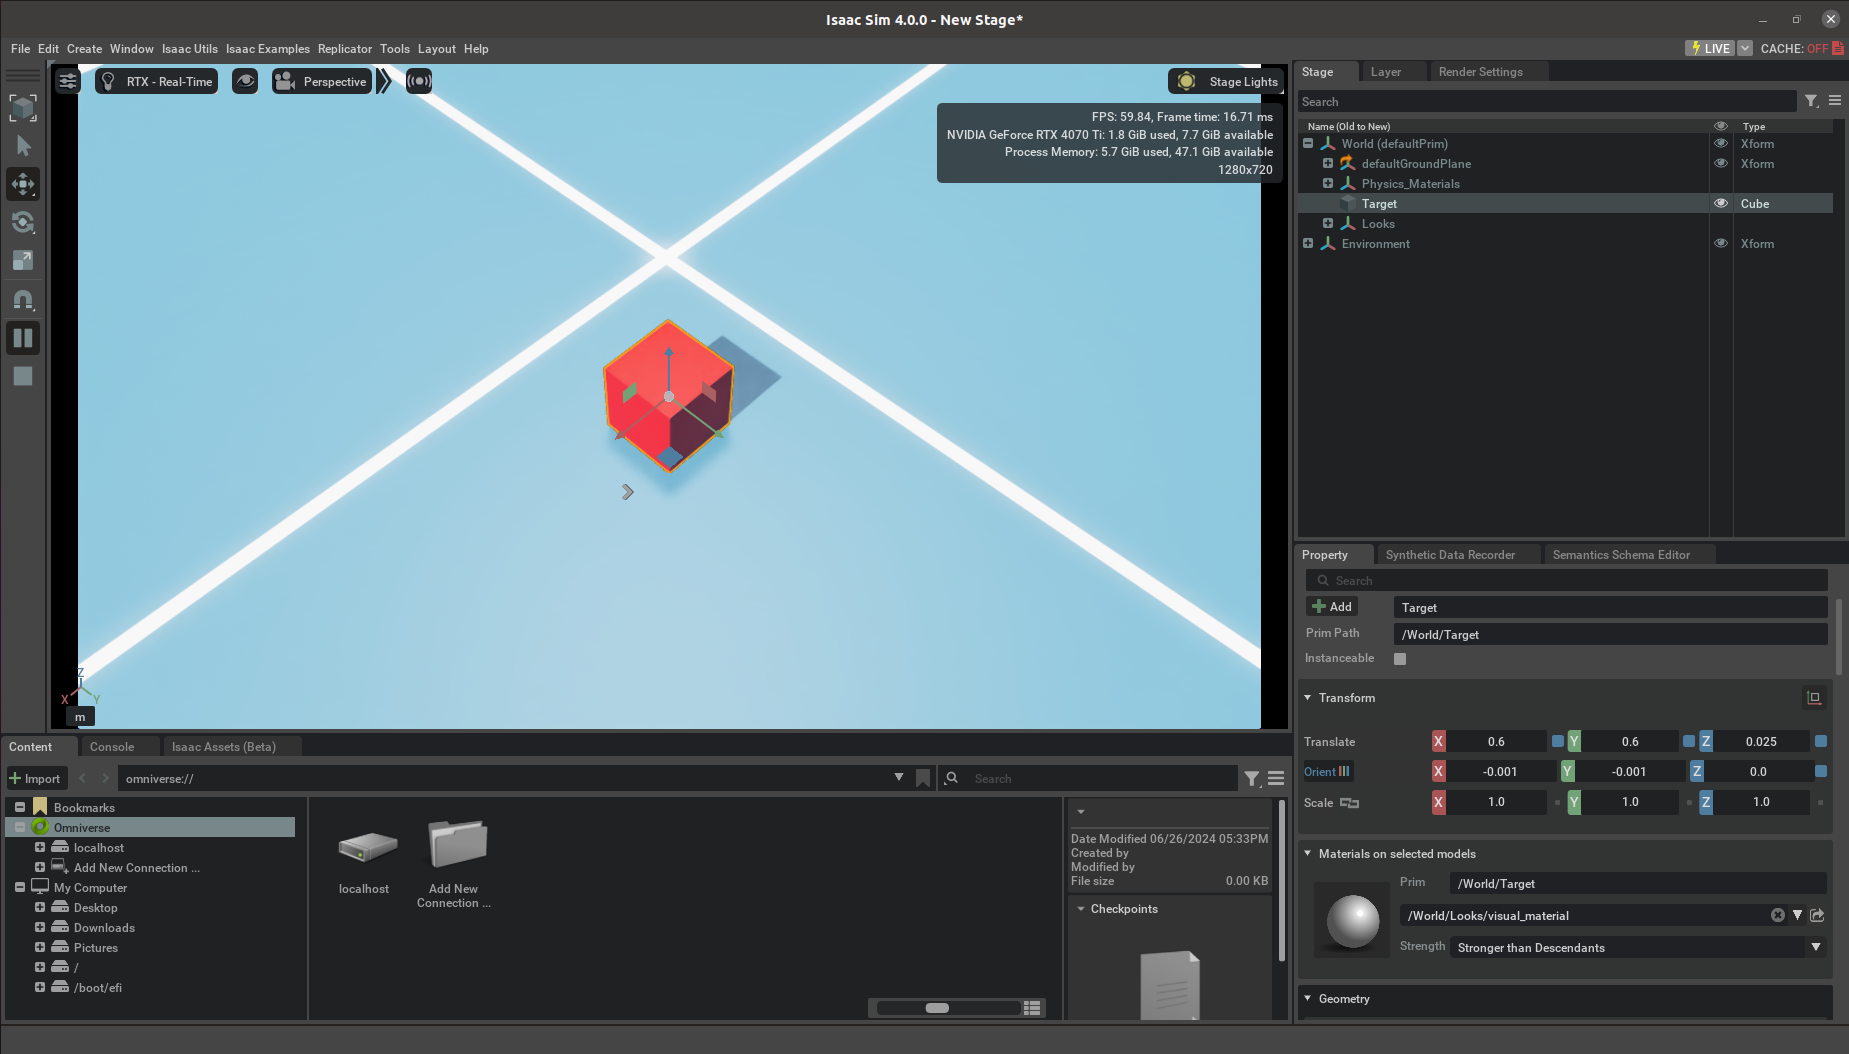Screen dimensions: 1849x1054
Task: Expand the defaultGroundPlane tree node
Action: click(1328, 163)
